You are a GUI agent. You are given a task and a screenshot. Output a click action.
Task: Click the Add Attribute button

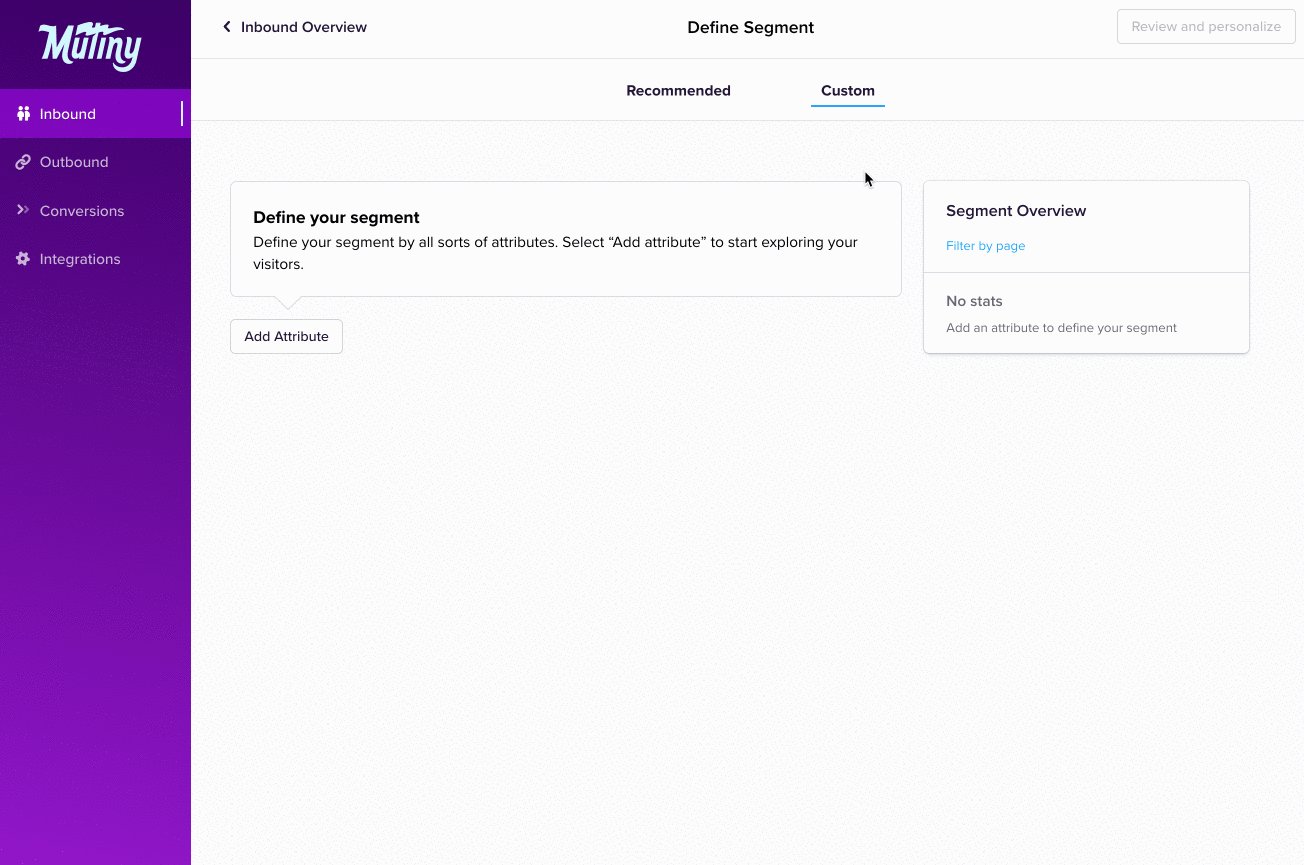coord(286,337)
